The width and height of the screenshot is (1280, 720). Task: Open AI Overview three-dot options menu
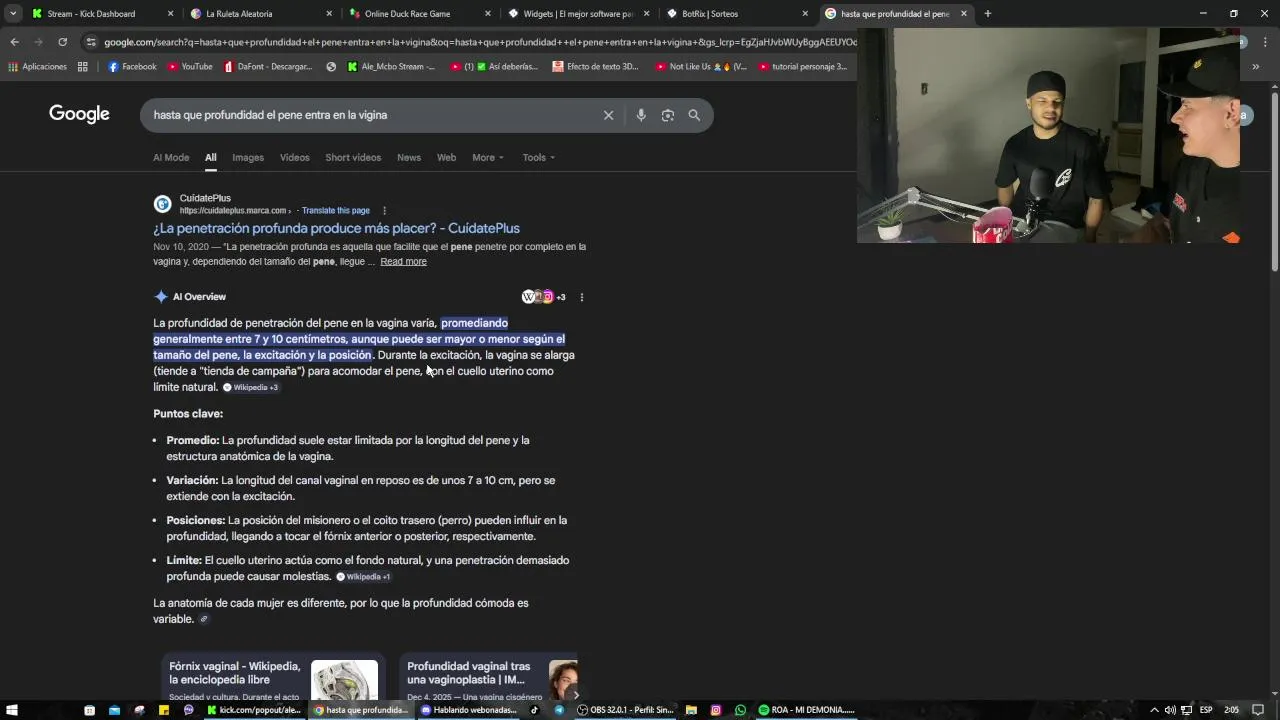[x=582, y=297]
